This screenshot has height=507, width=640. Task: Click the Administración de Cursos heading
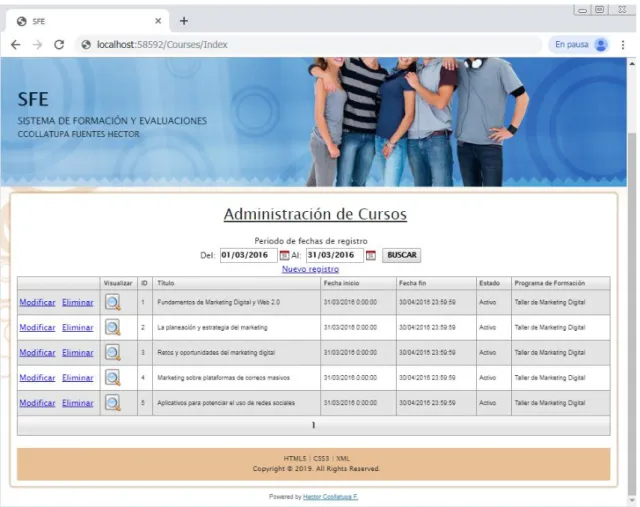(315, 214)
